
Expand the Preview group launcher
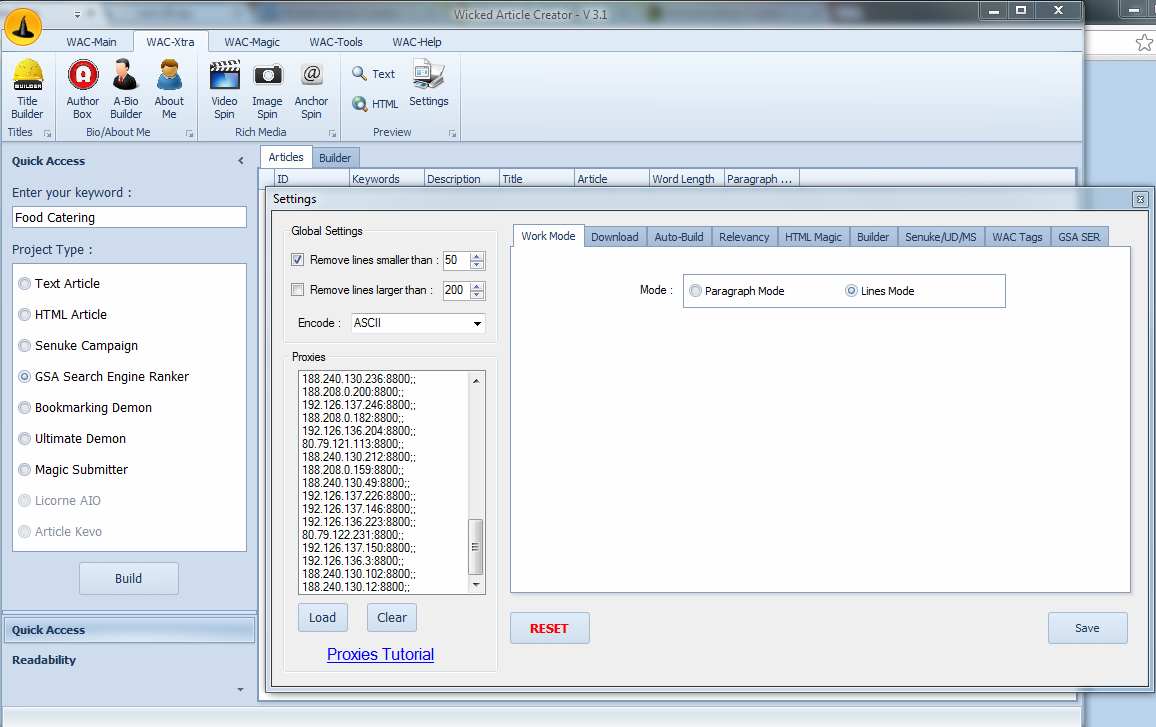(453, 133)
